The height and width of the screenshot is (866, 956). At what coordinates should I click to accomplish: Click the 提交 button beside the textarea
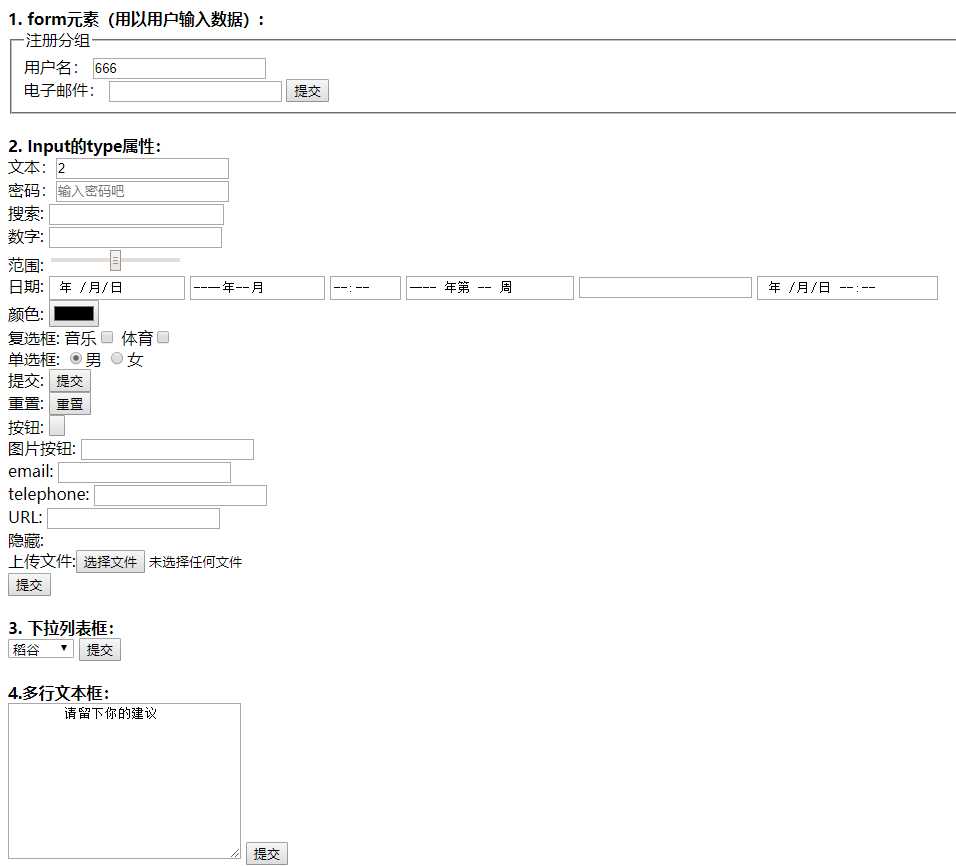click(267, 854)
